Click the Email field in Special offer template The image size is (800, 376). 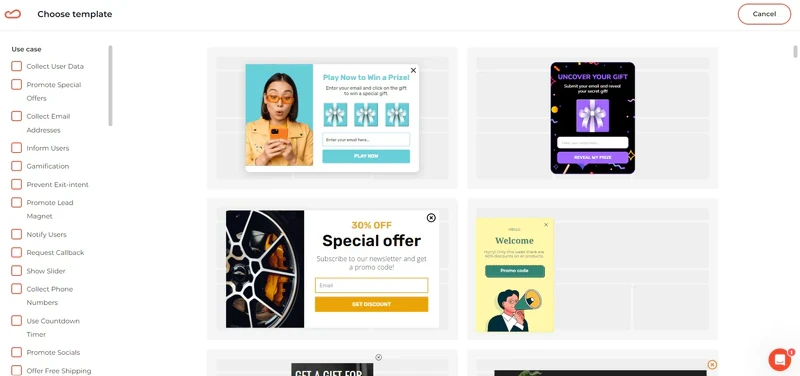click(371, 285)
